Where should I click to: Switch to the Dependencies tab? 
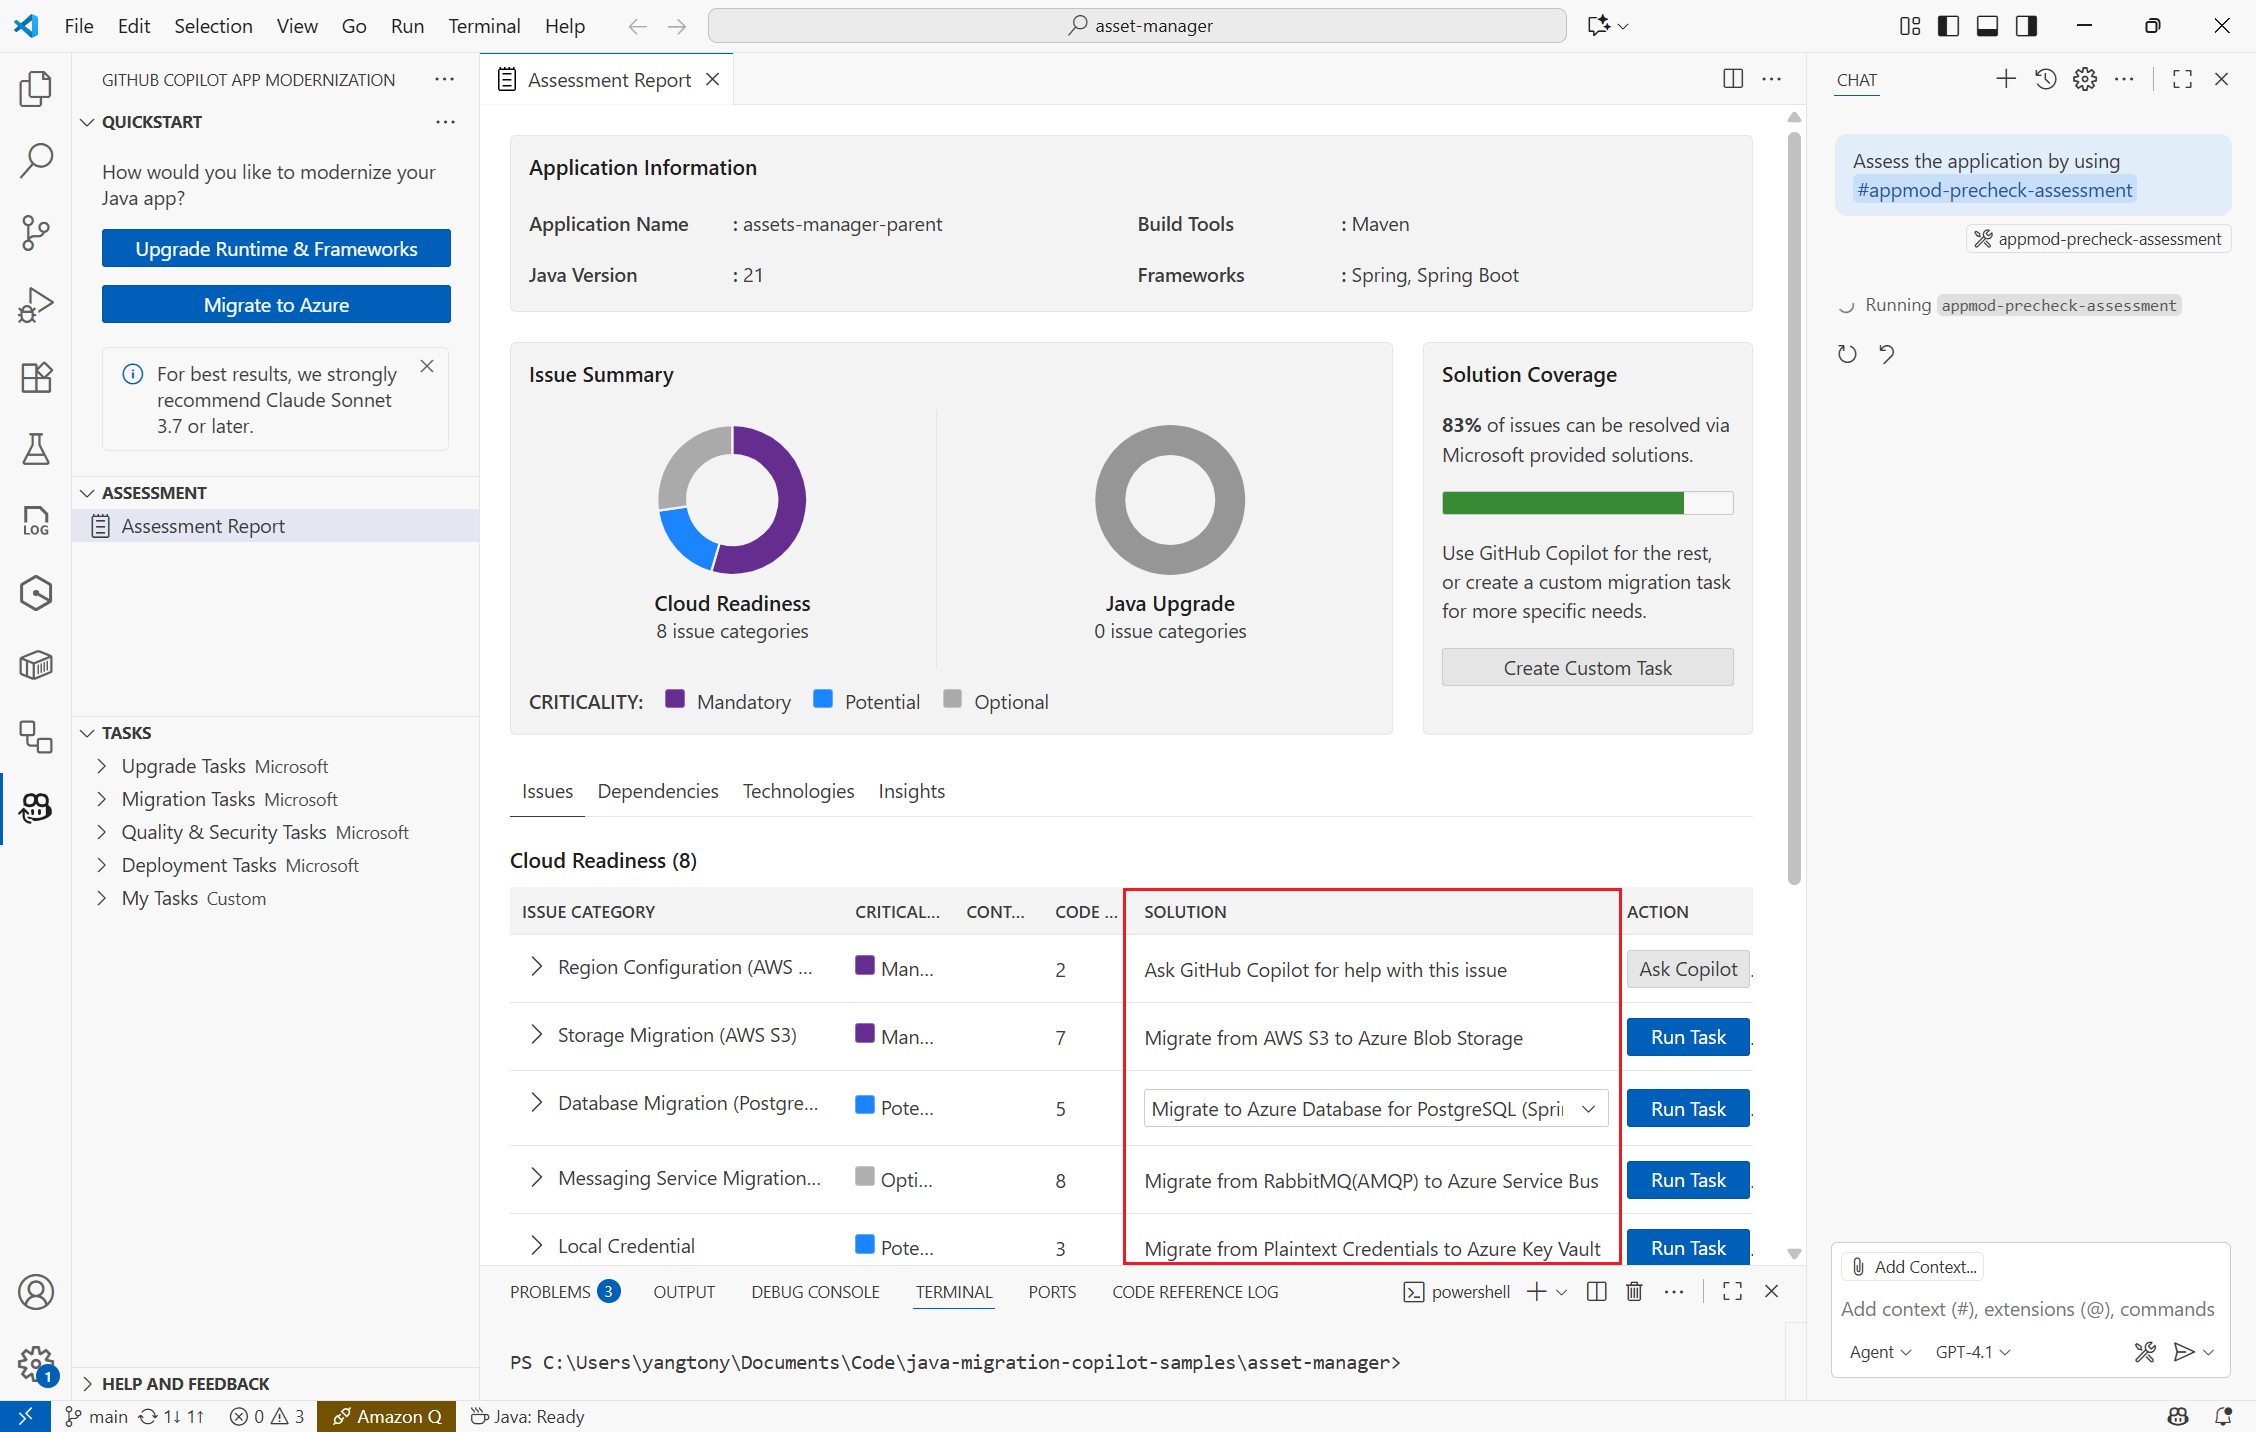pos(657,791)
